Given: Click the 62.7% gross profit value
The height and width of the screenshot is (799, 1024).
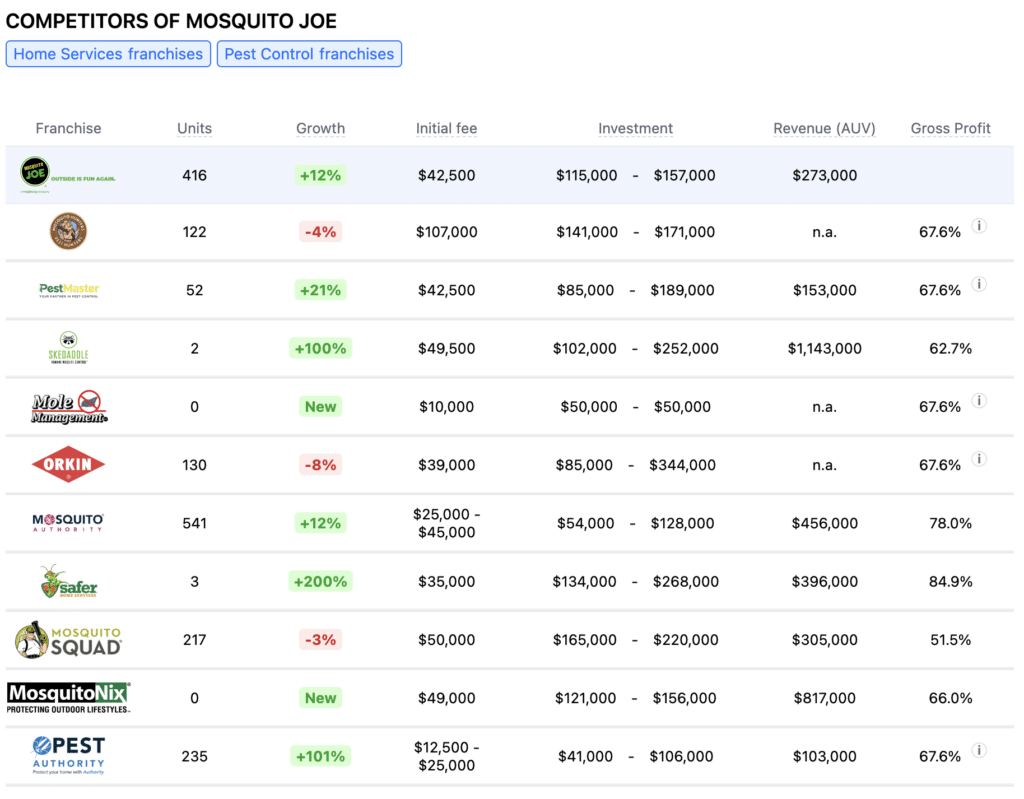Looking at the screenshot, I should pos(950,348).
